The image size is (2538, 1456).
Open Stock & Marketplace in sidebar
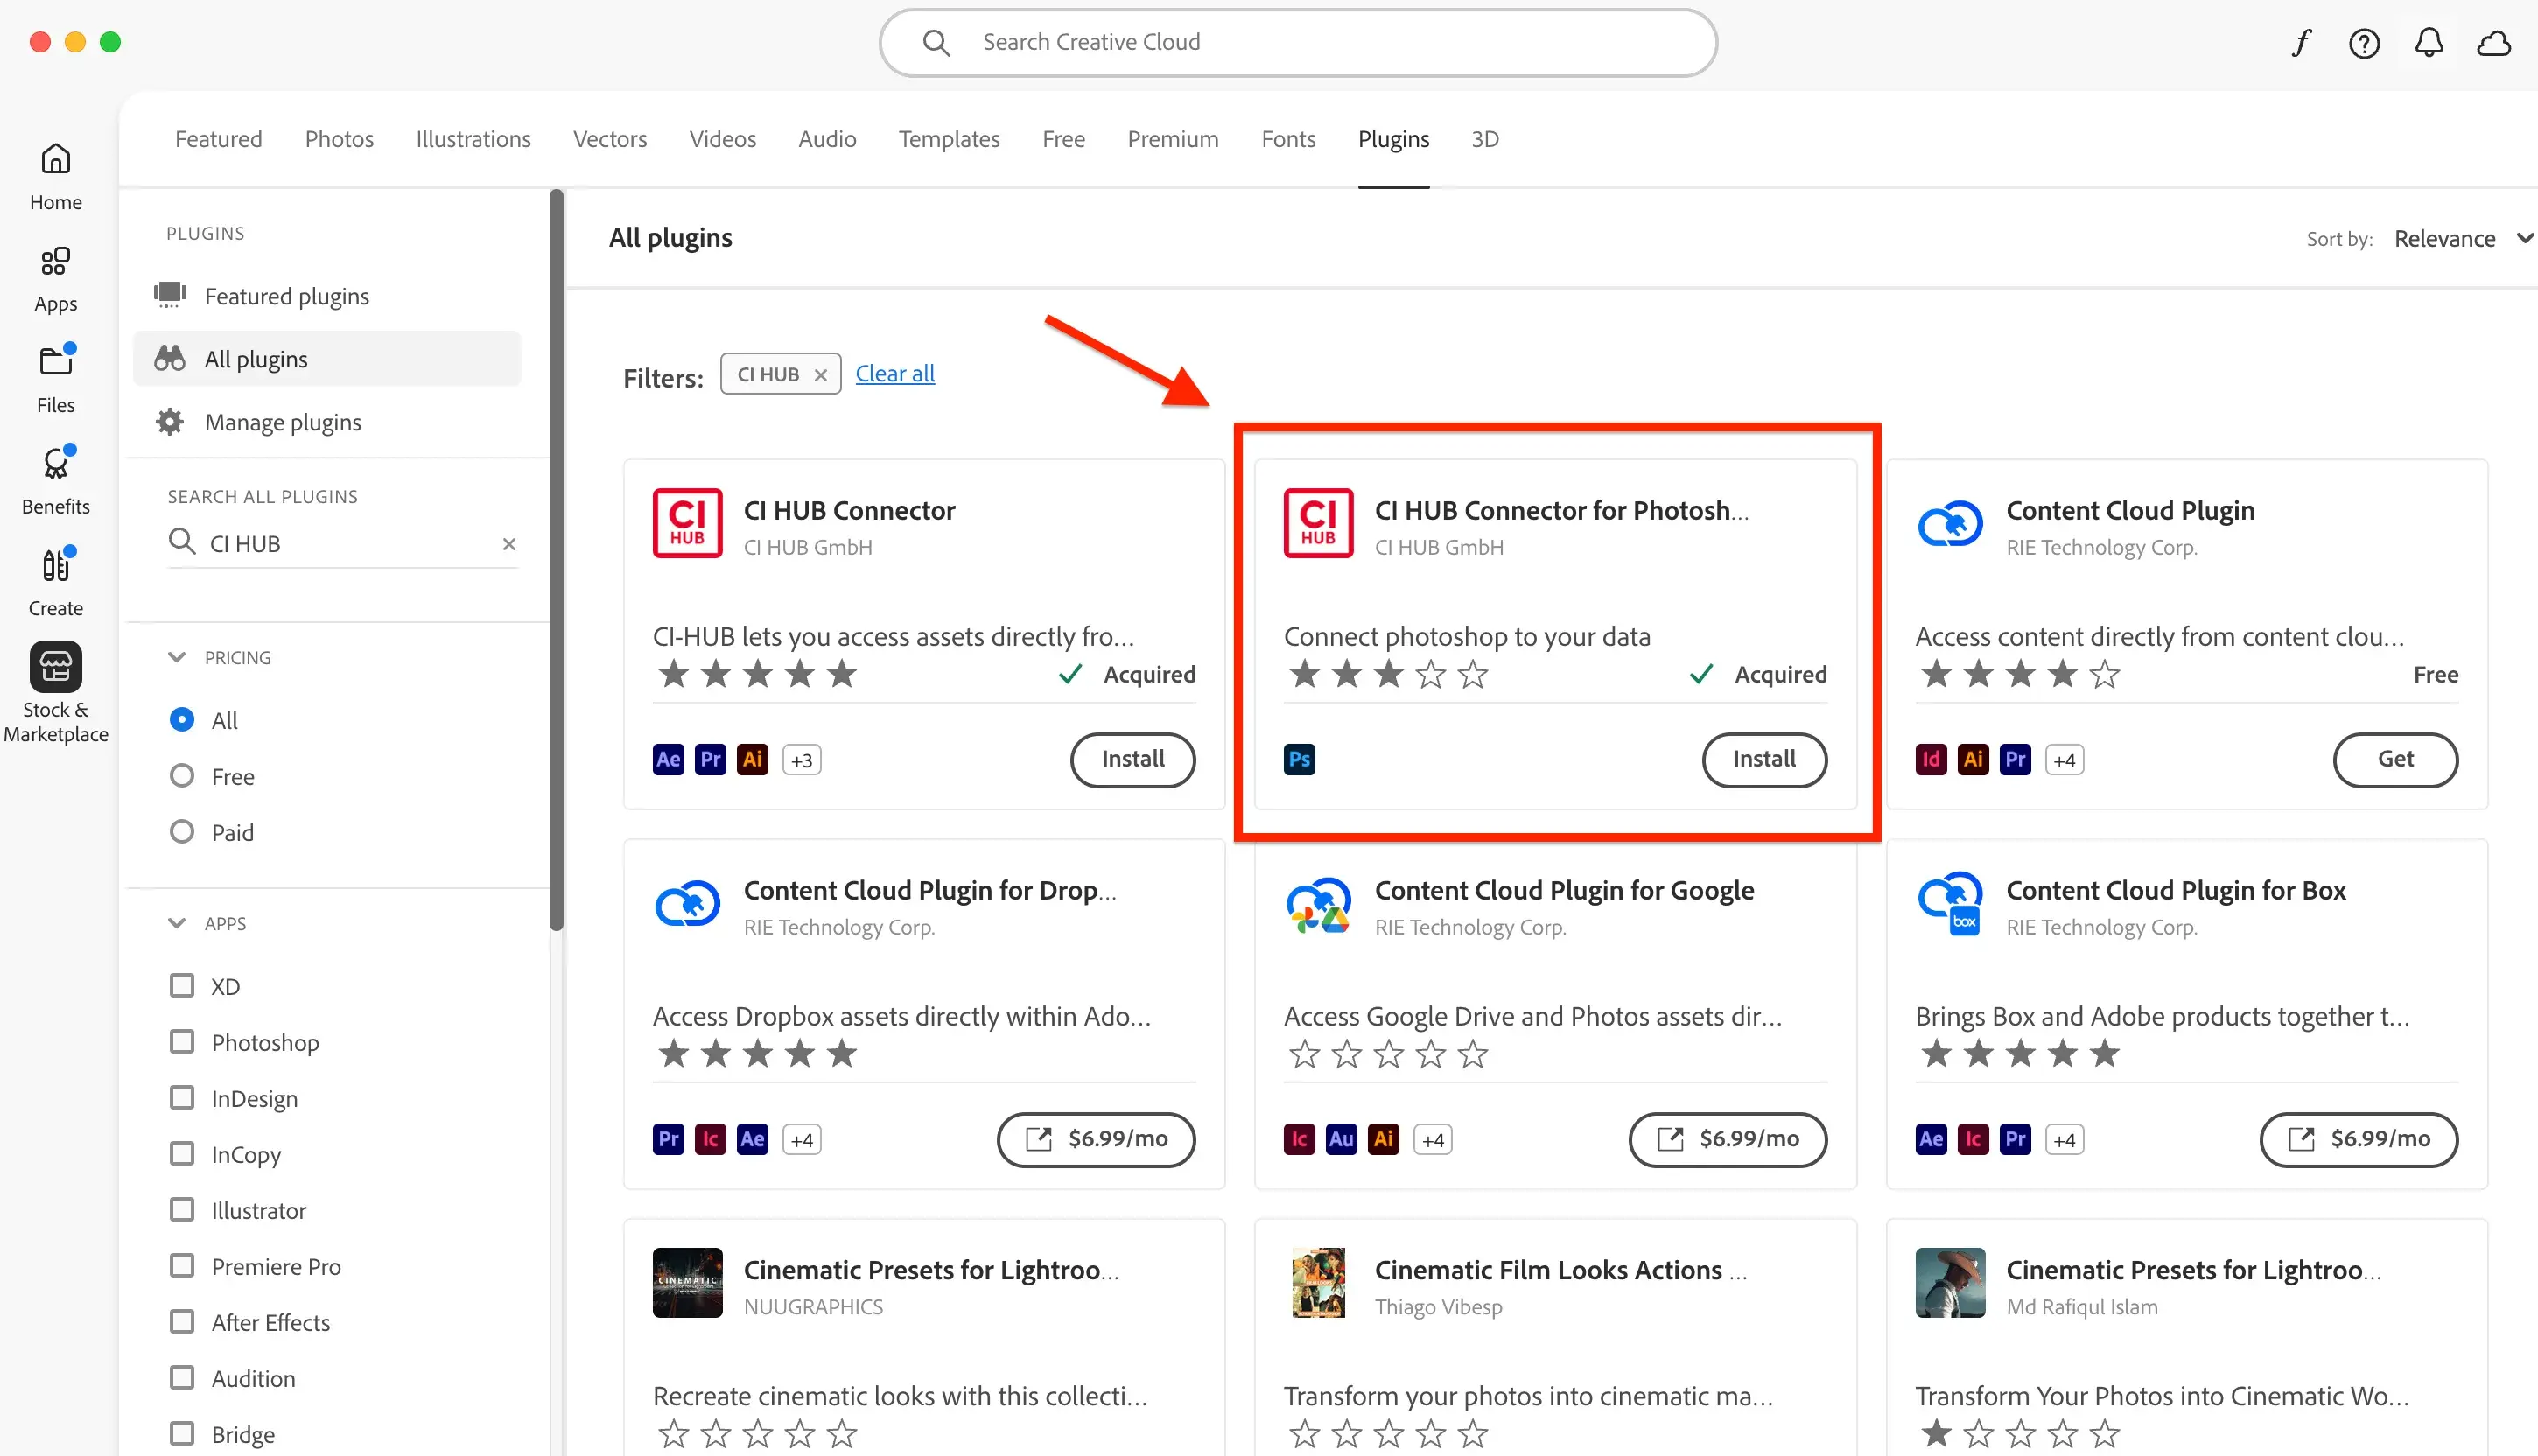(x=55, y=694)
